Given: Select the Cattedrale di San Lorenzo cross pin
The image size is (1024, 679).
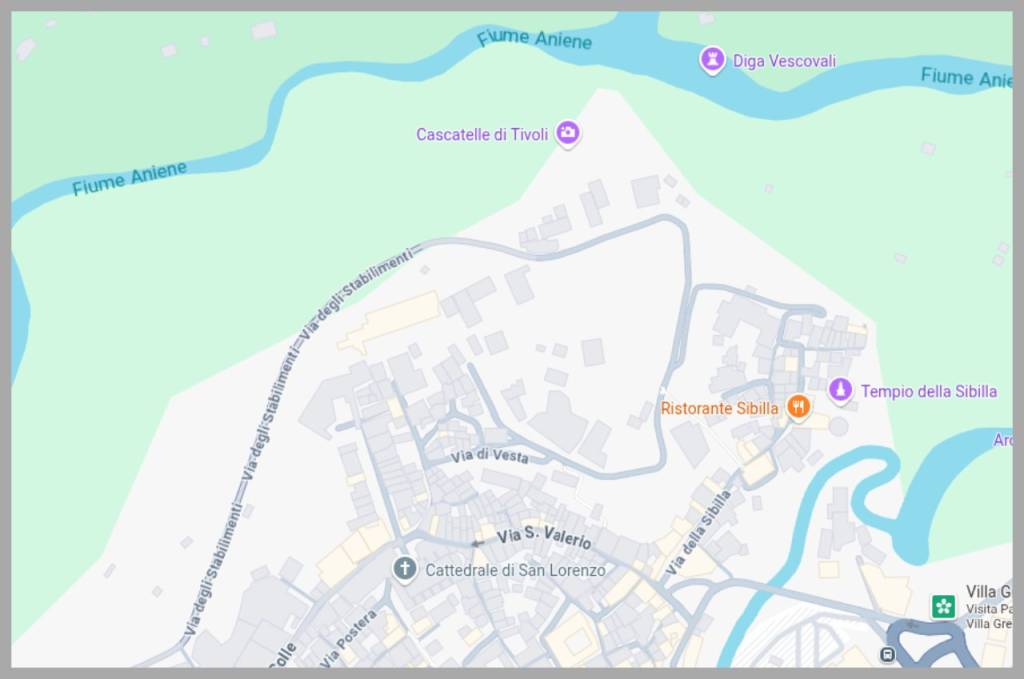Looking at the screenshot, I should (x=404, y=569).
